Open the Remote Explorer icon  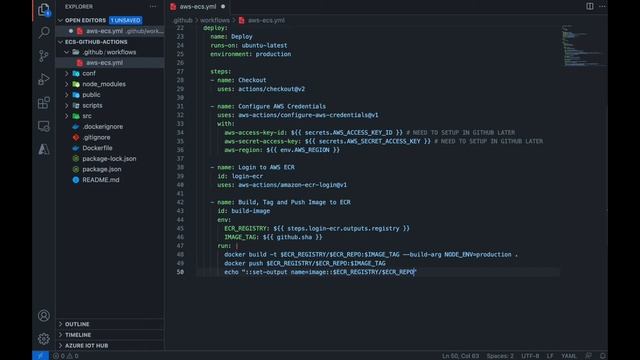[x=44, y=126]
